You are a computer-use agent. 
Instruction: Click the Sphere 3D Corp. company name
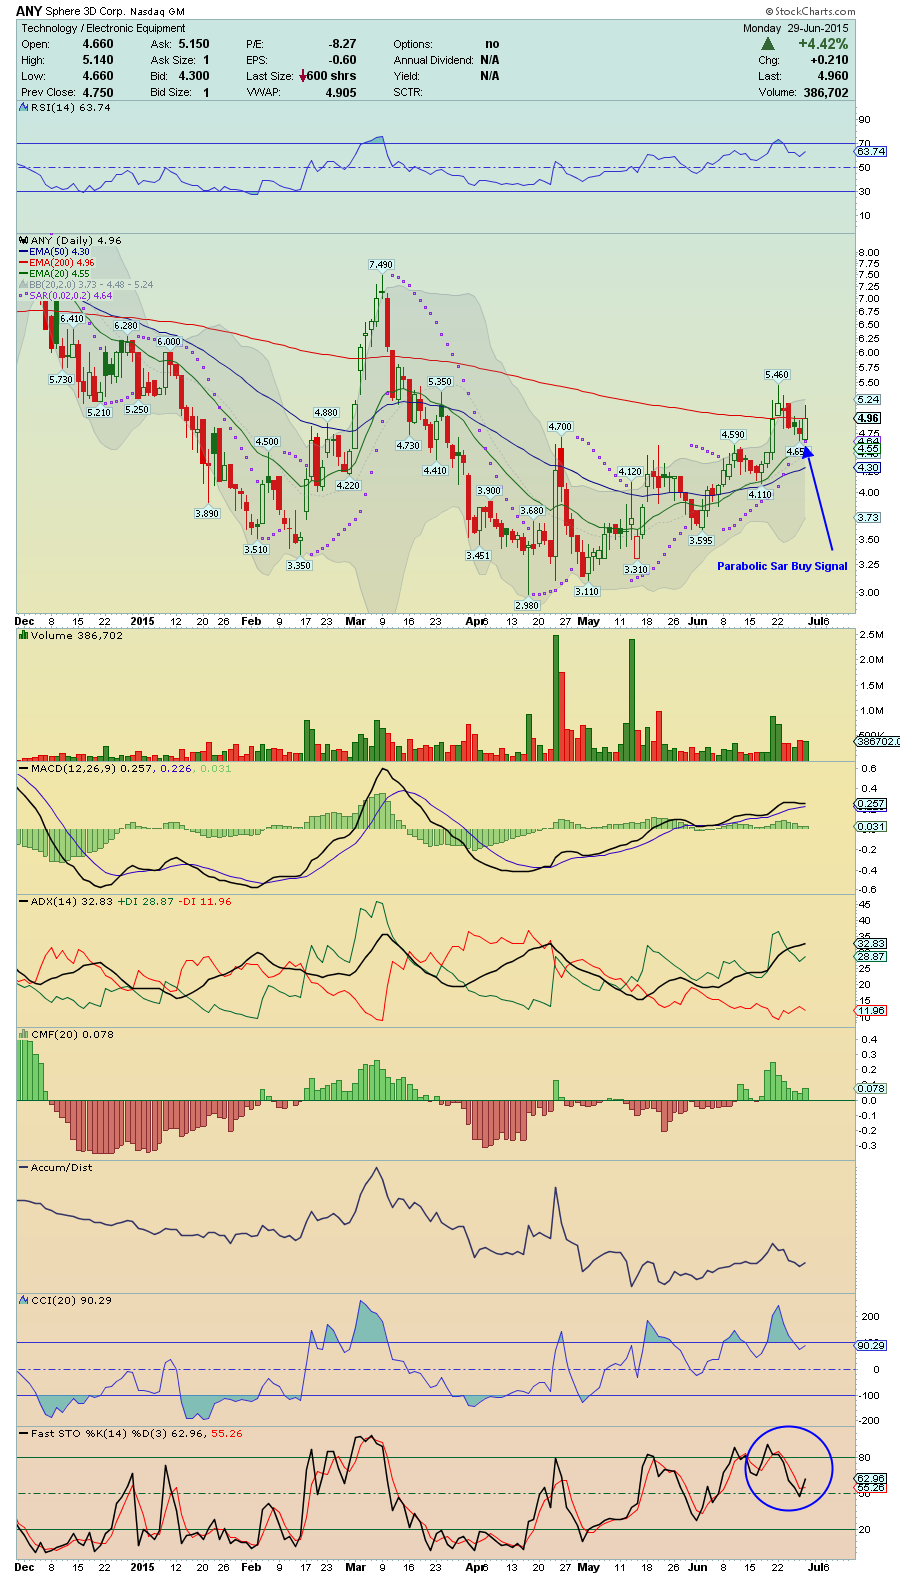[86, 12]
